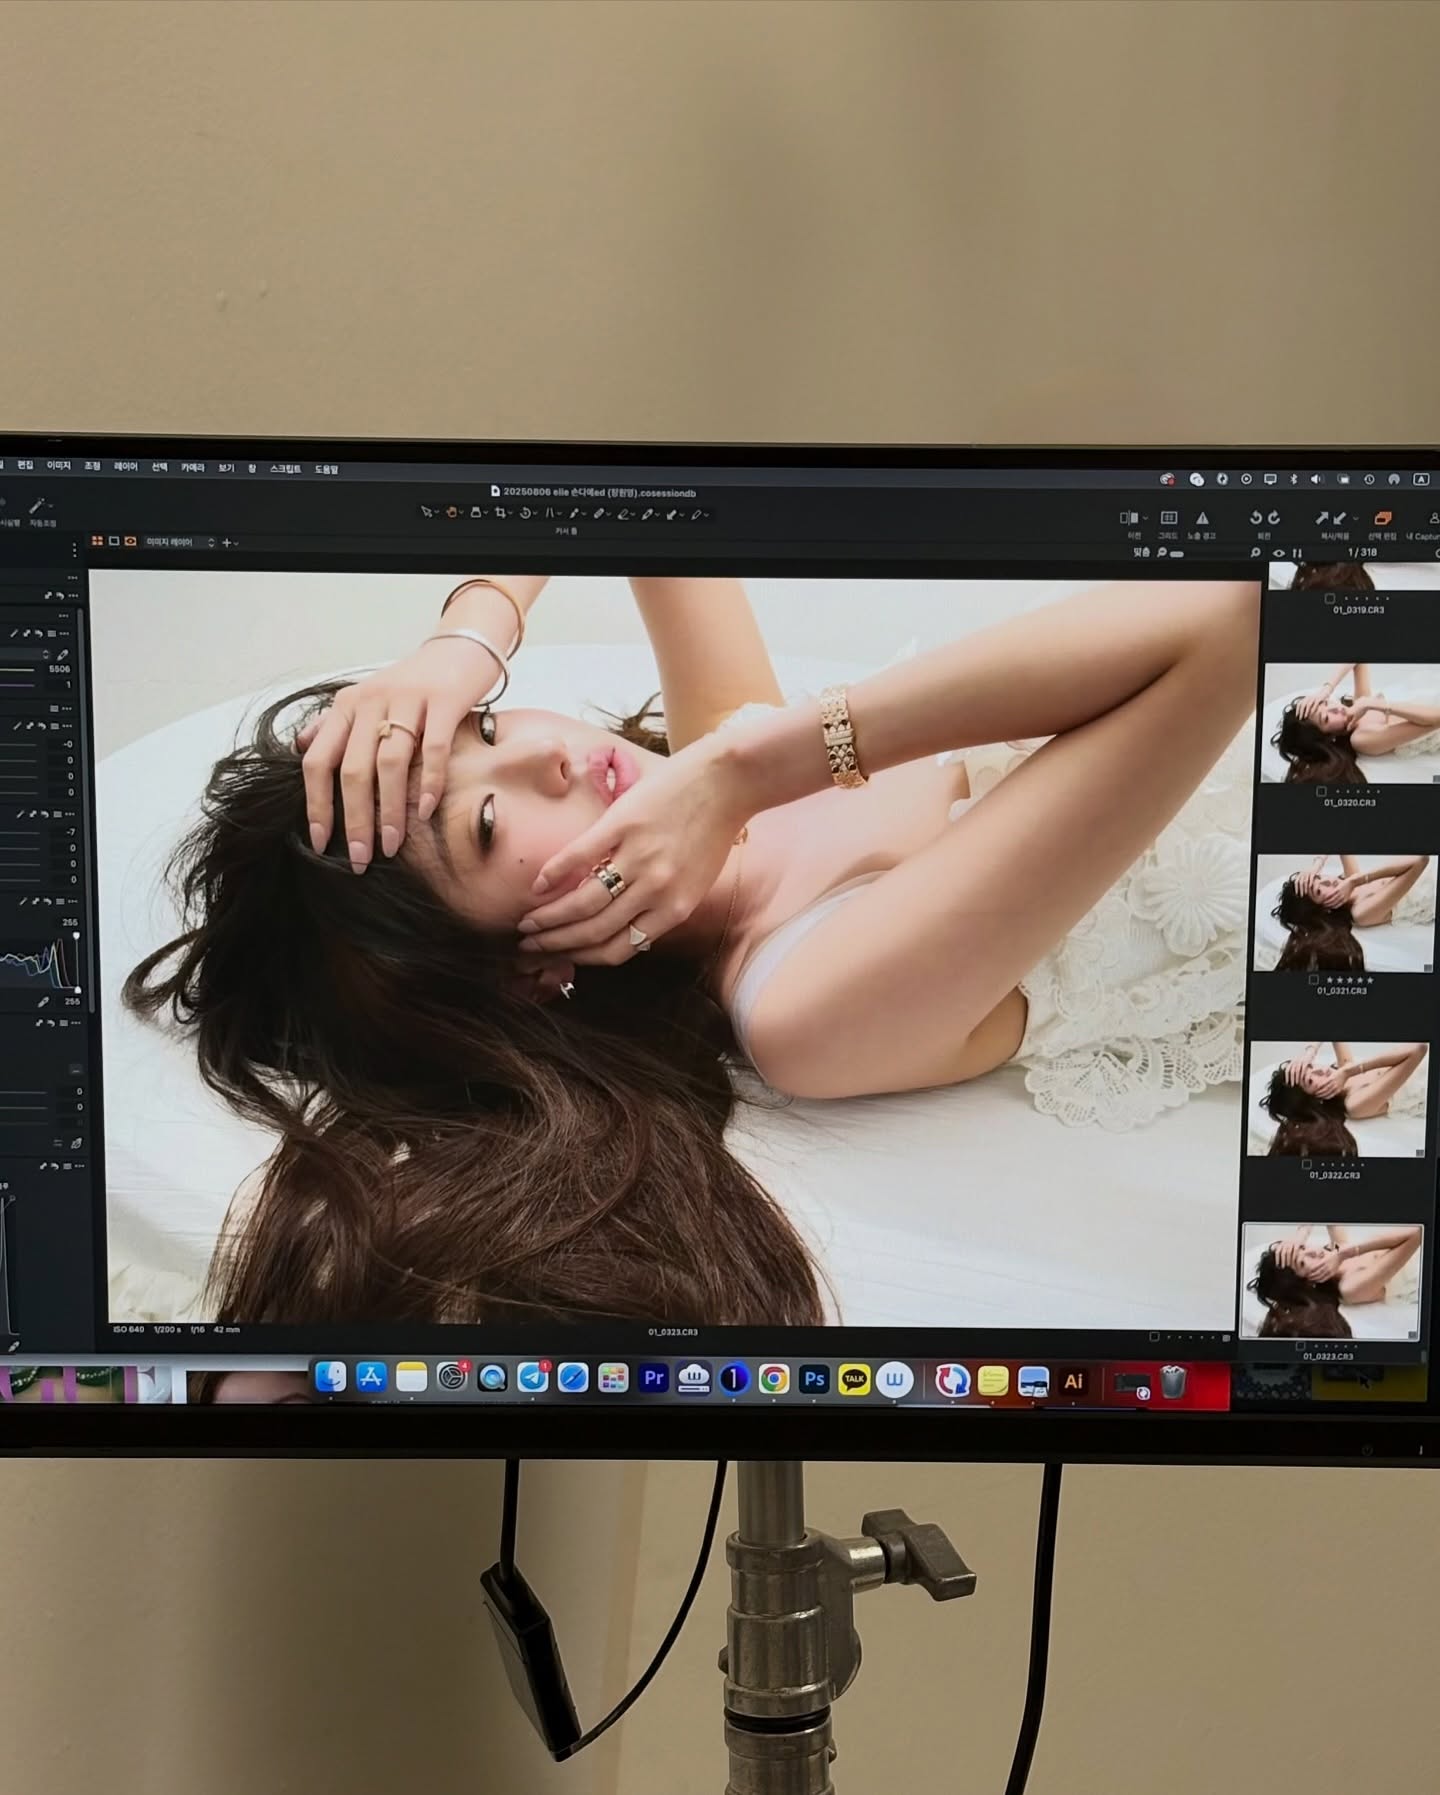Image resolution: width=1440 pixels, height=1795 pixels.
Task: Tick the checkbox under thumbnail 01_0320.CR3
Action: point(1322,792)
